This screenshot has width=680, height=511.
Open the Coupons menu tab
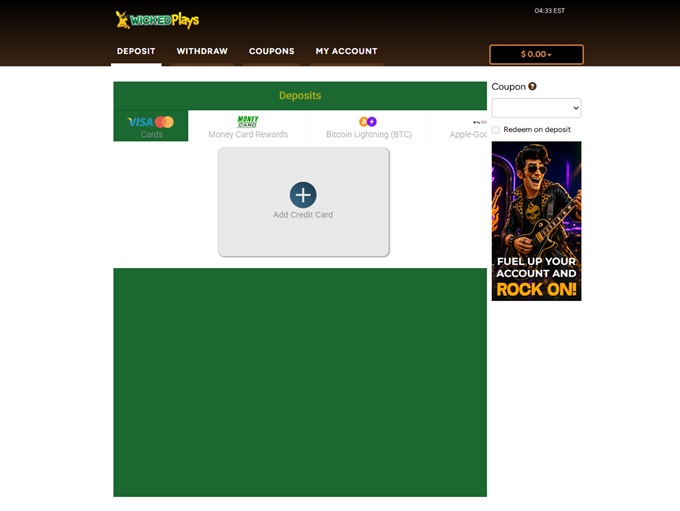[x=271, y=51]
